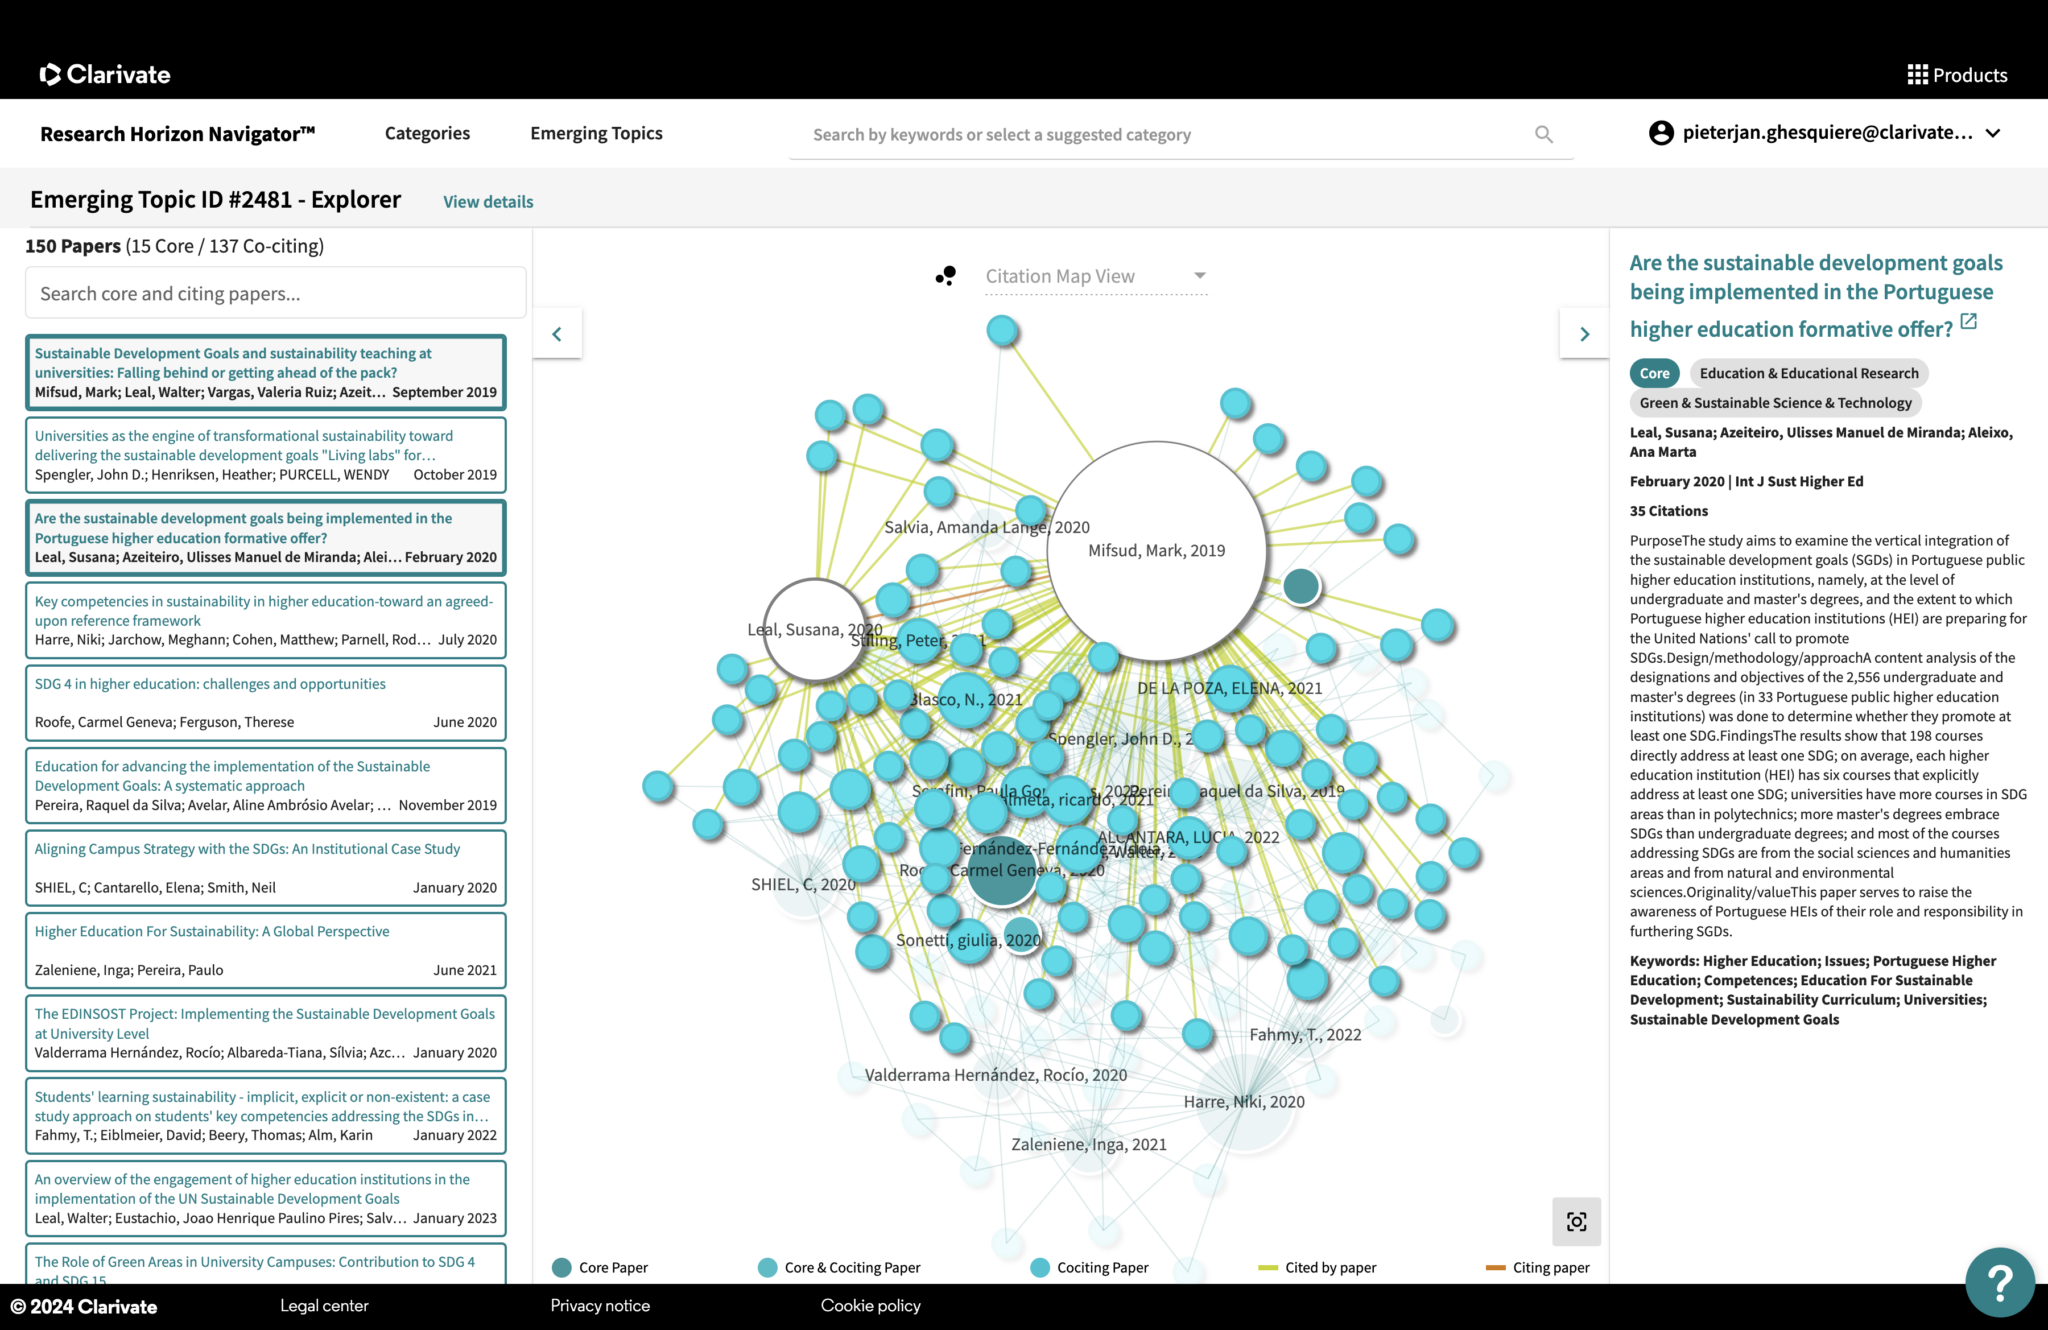The height and width of the screenshot is (1330, 2048).
Task: Click the user account avatar icon
Action: (1661, 133)
